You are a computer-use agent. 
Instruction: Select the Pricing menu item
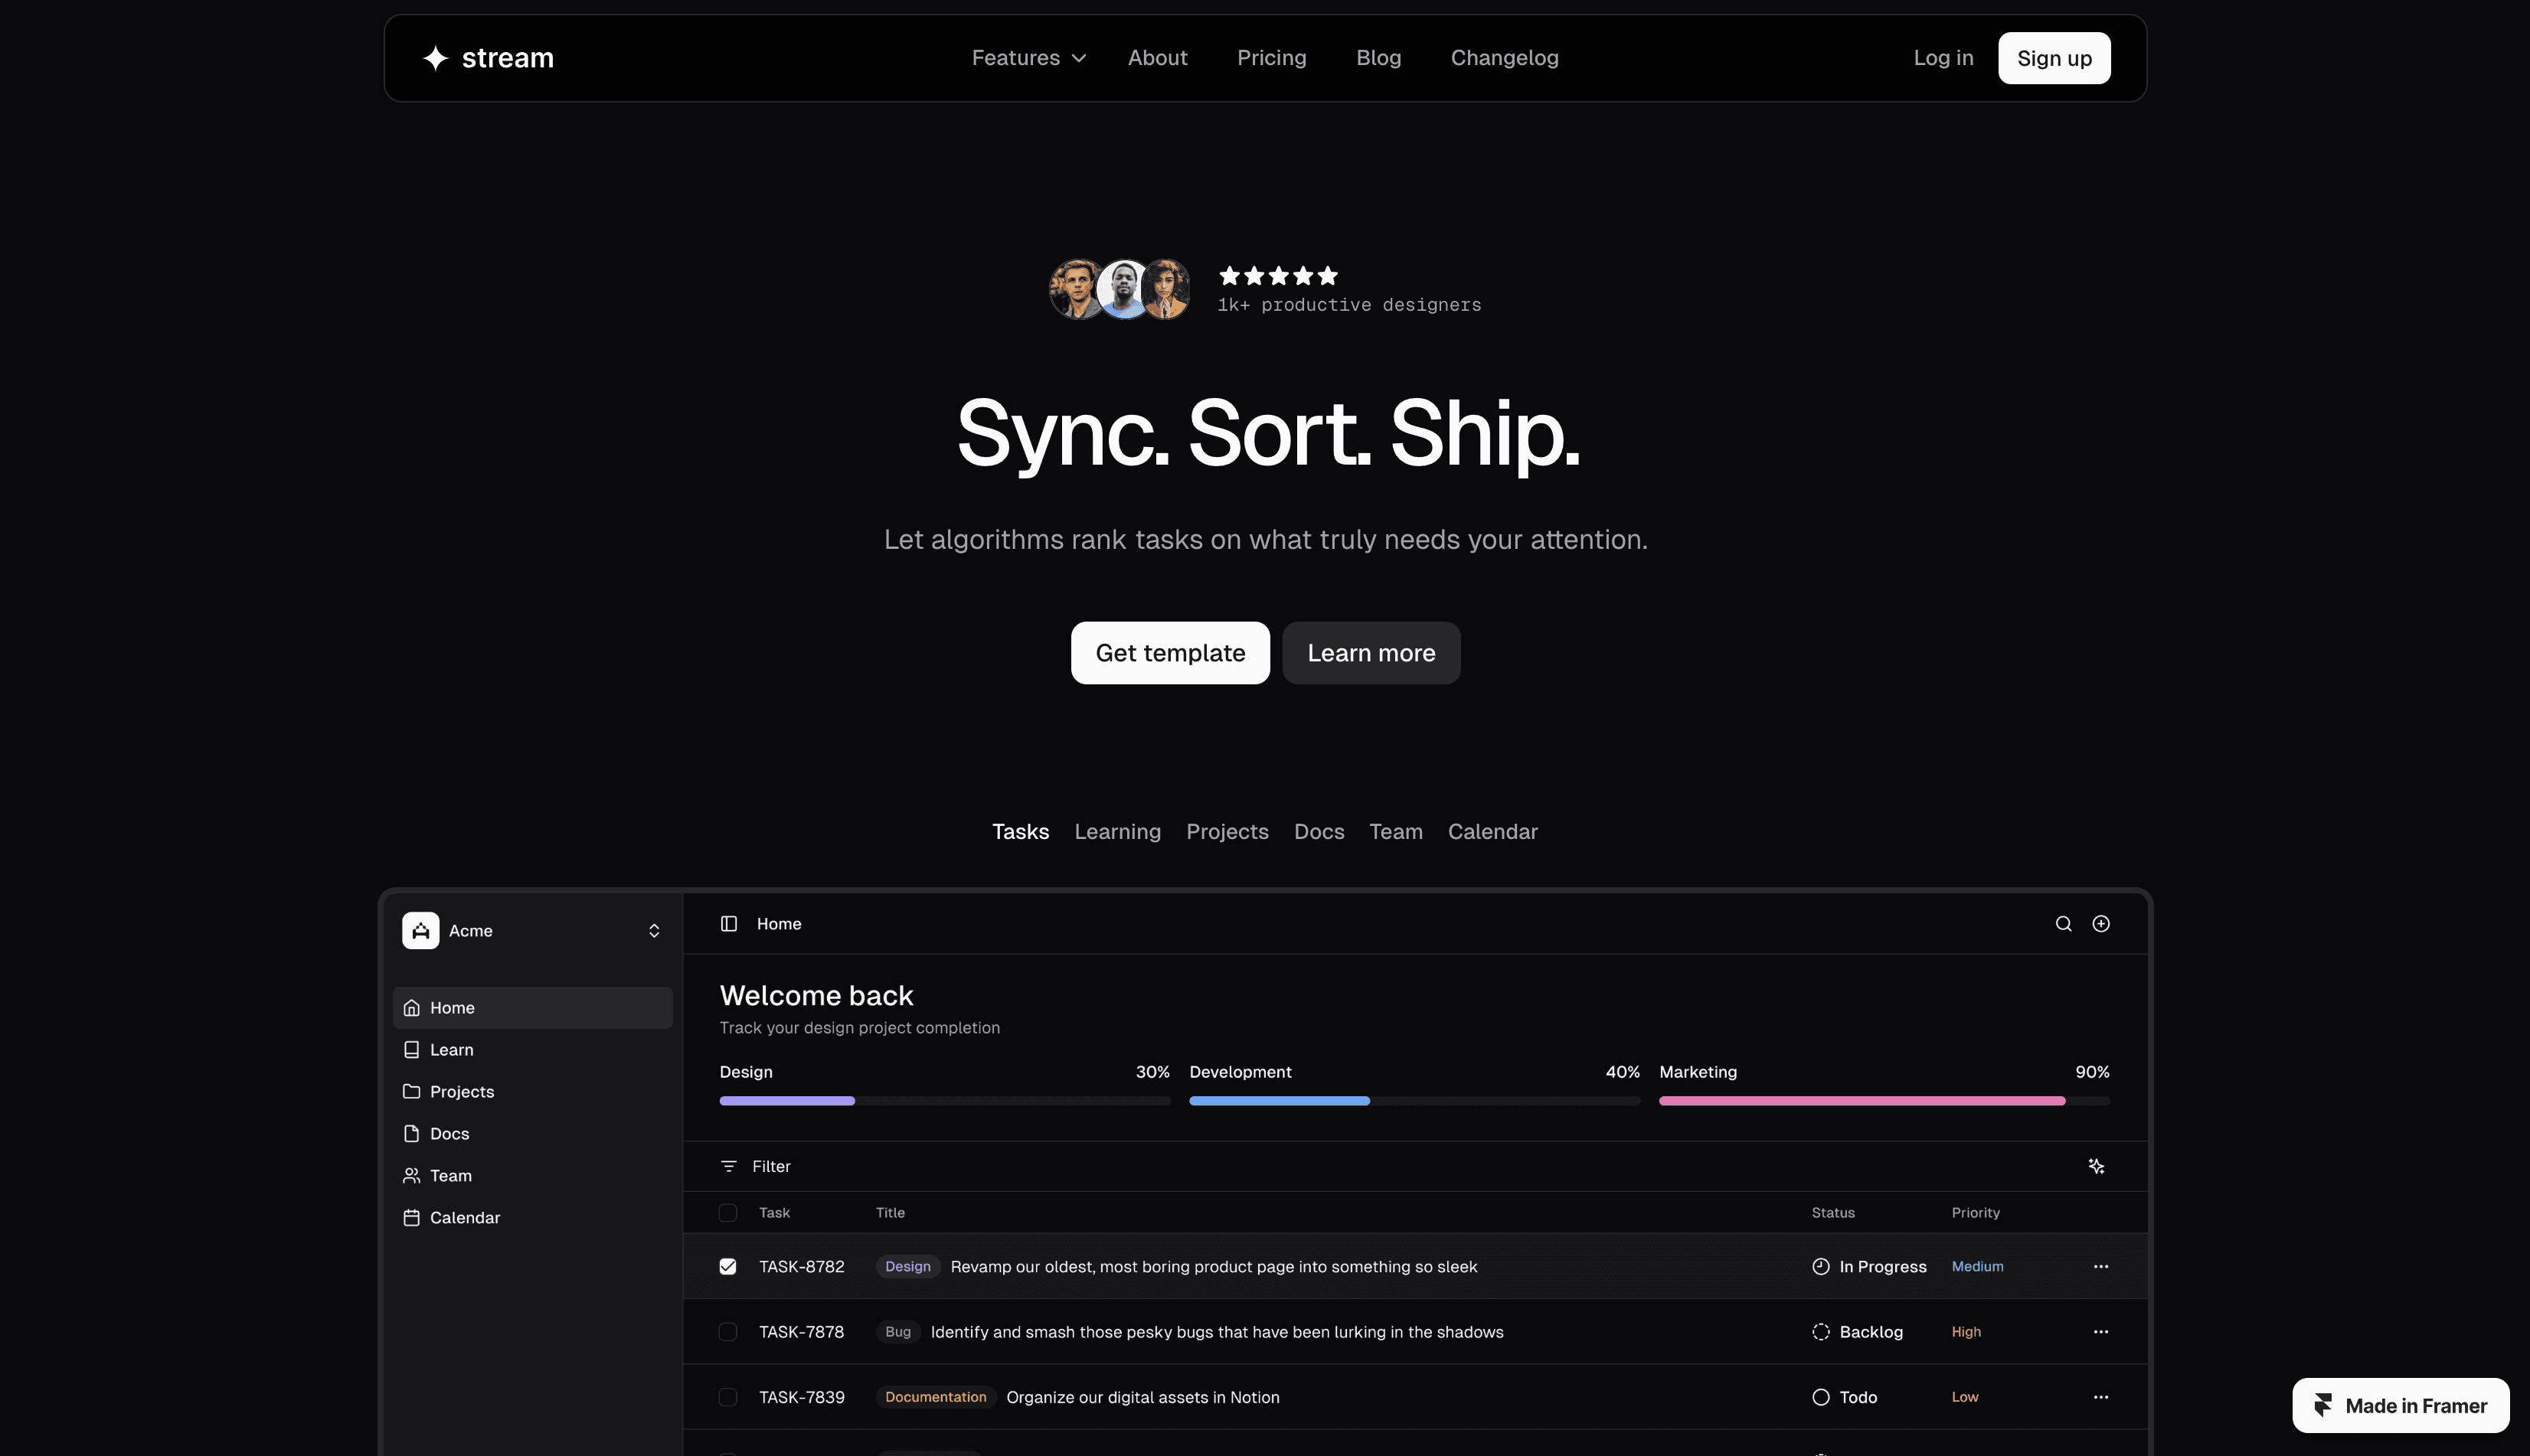click(x=1271, y=58)
